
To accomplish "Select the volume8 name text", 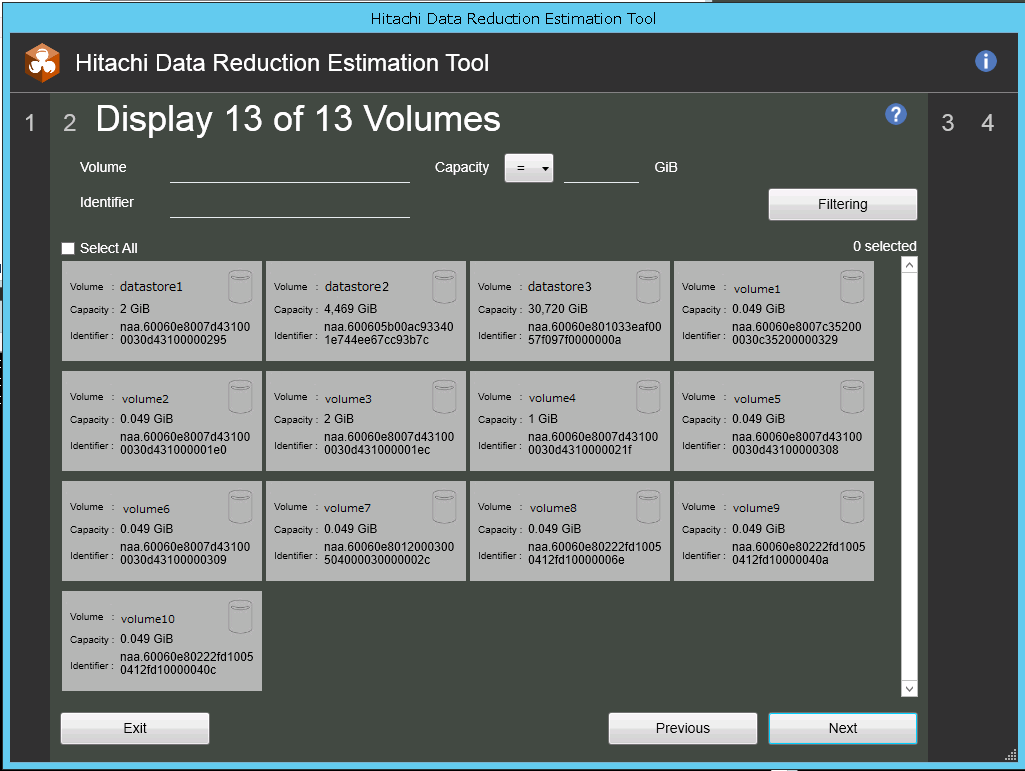I will 553,508.
